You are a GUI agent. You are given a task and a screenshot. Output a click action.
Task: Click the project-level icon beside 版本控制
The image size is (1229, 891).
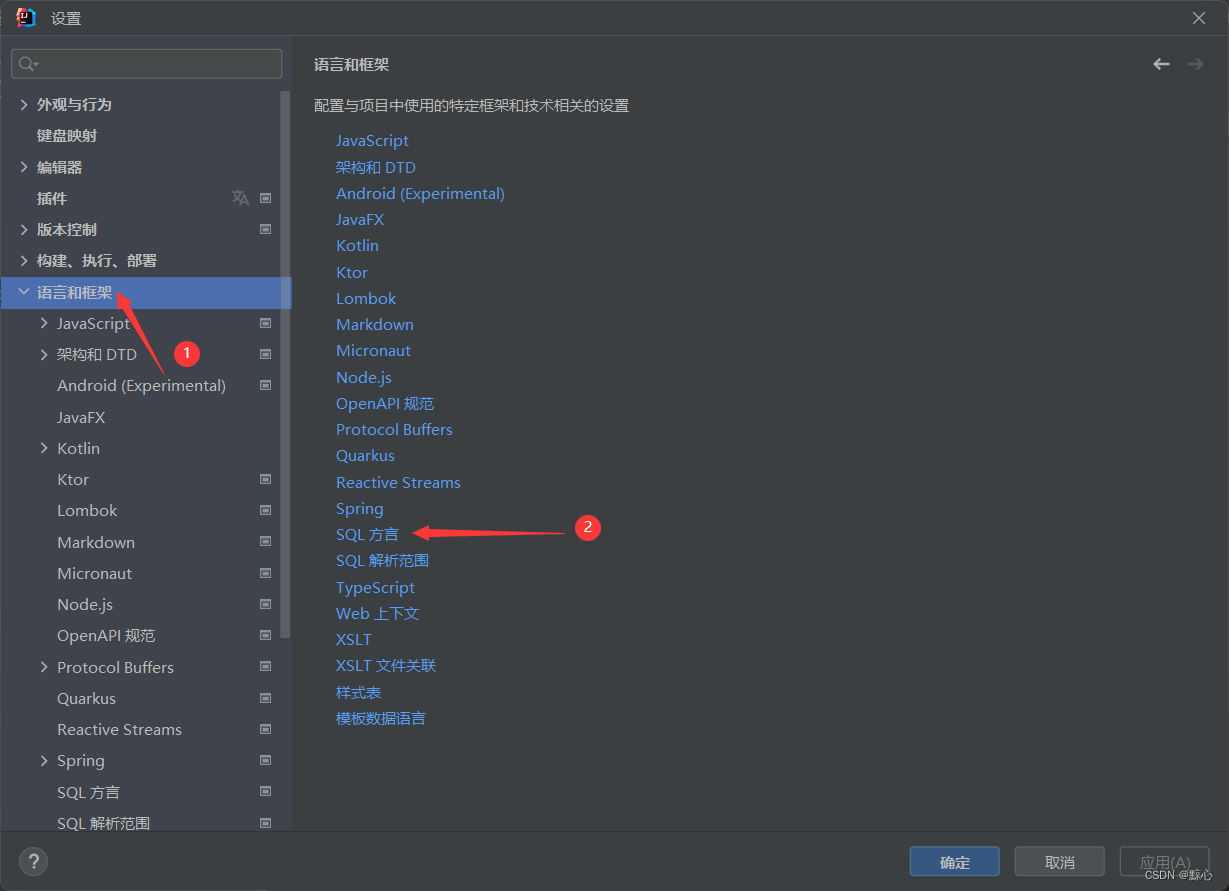click(x=266, y=229)
